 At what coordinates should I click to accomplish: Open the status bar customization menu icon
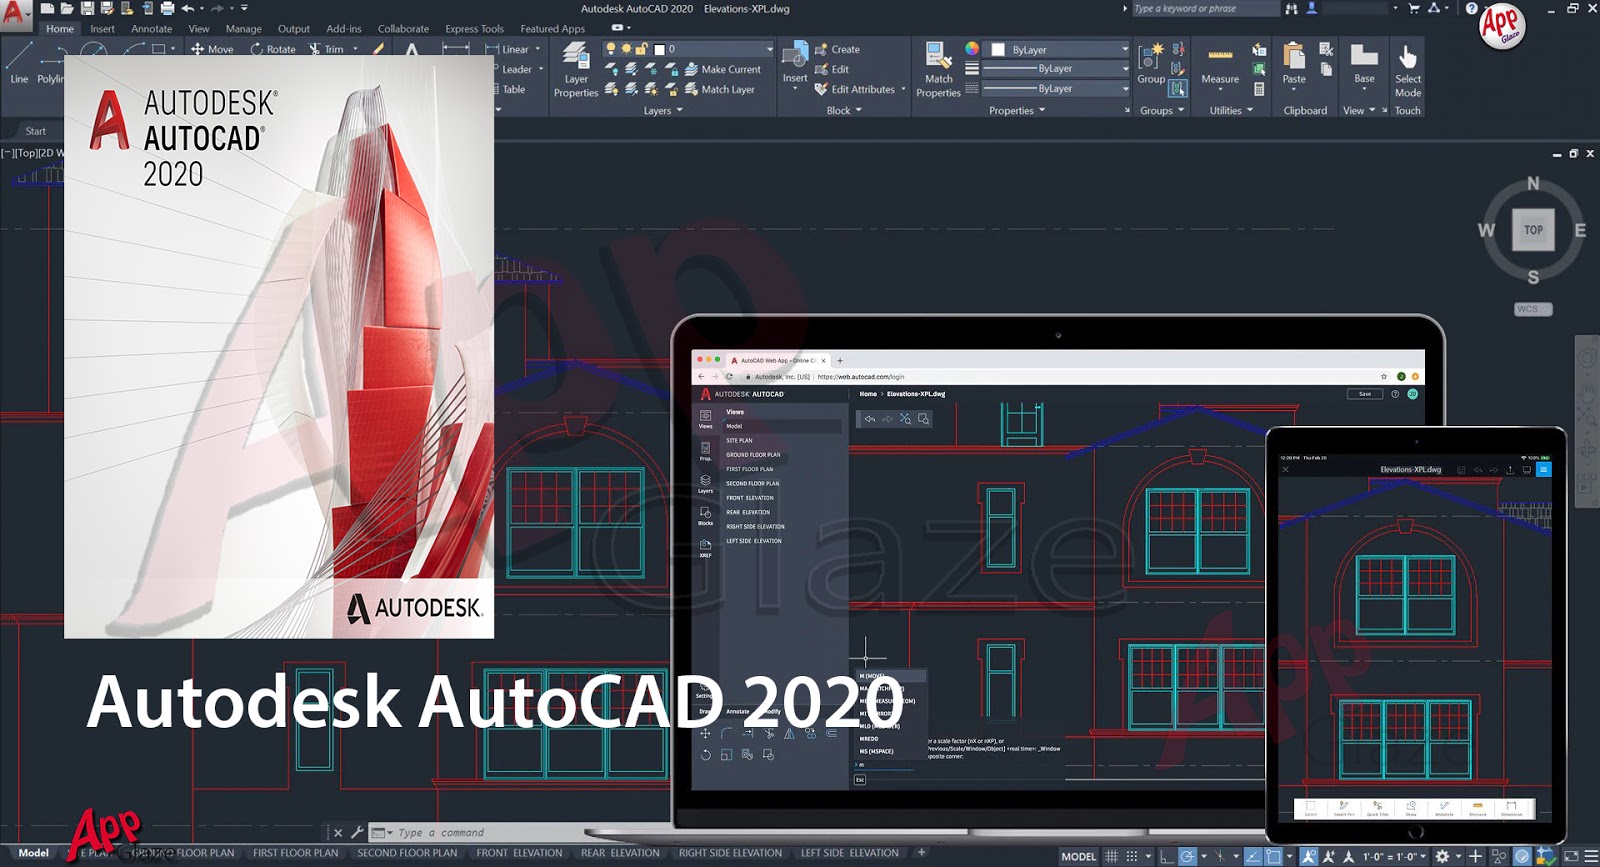(x=1591, y=856)
